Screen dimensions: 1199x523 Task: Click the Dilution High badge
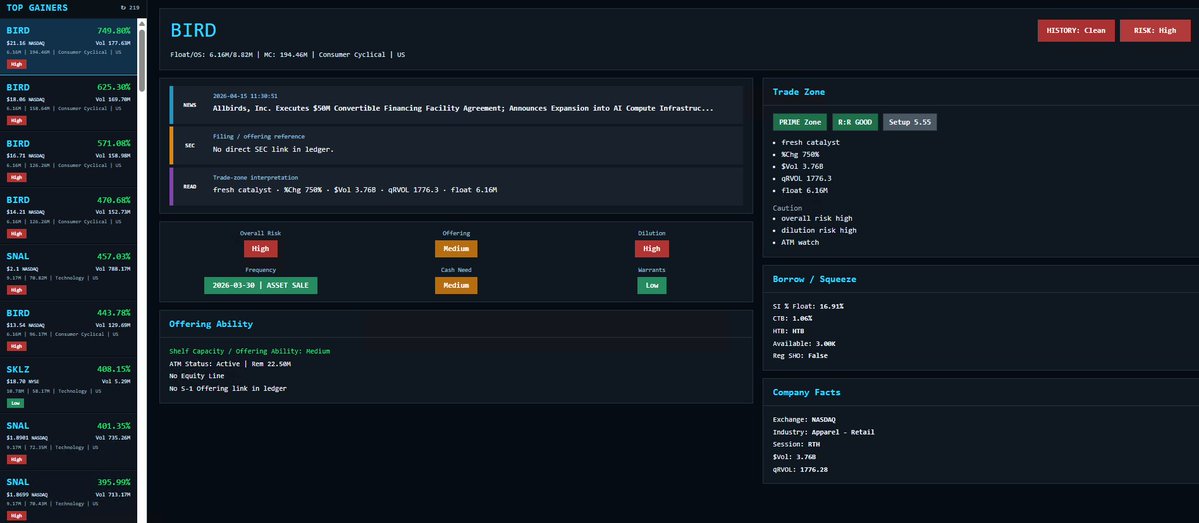(651, 249)
